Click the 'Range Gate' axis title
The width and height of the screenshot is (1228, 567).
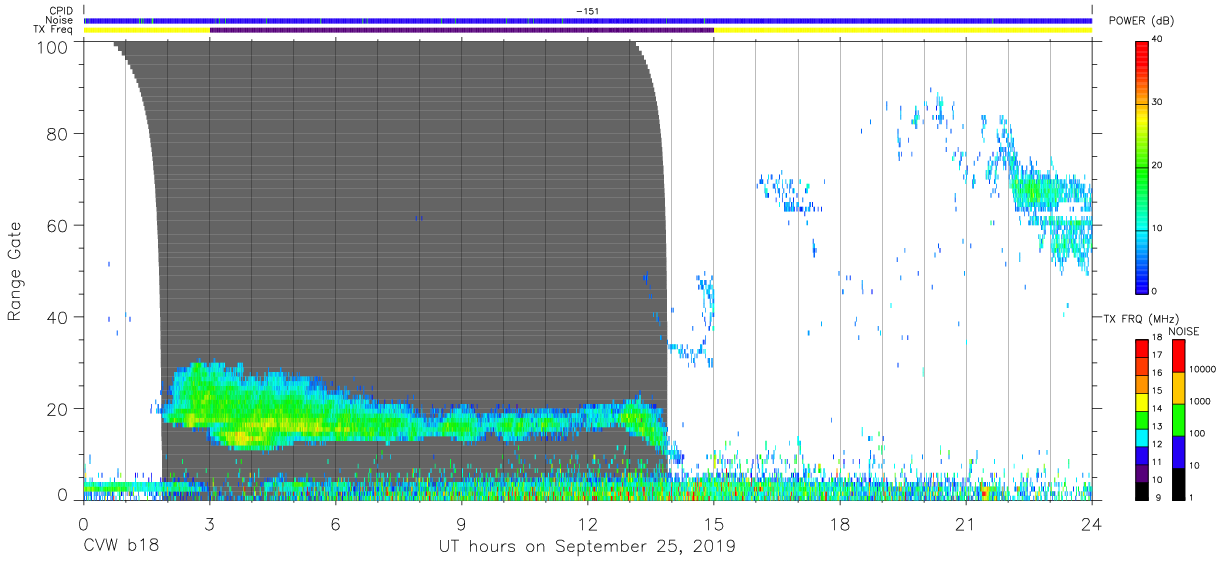tap(15, 272)
